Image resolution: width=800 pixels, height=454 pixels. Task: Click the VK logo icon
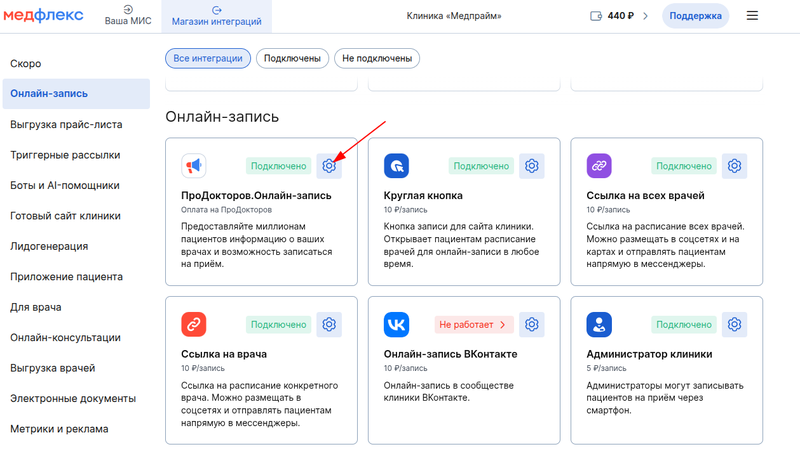396,325
